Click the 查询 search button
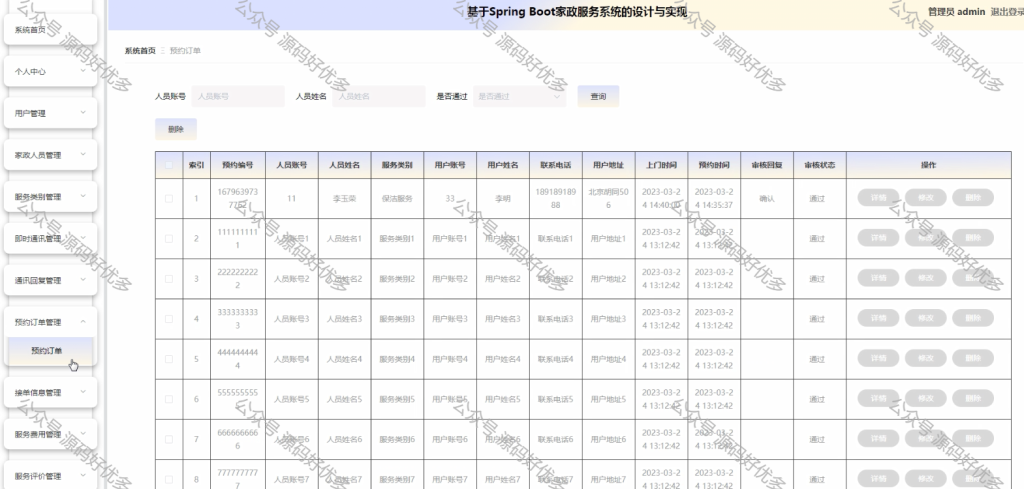The height and width of the screenshot is (489, 1024). tap(598, 96)
